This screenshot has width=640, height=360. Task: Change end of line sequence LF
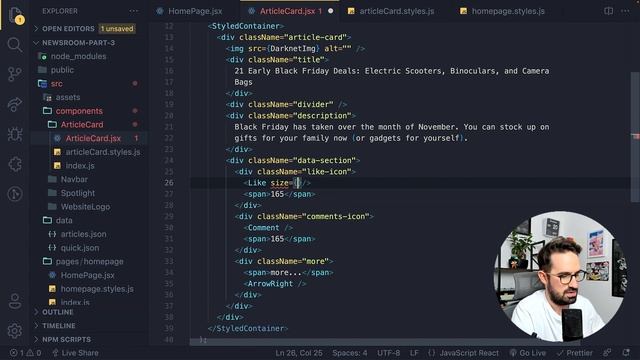(414, 353)
